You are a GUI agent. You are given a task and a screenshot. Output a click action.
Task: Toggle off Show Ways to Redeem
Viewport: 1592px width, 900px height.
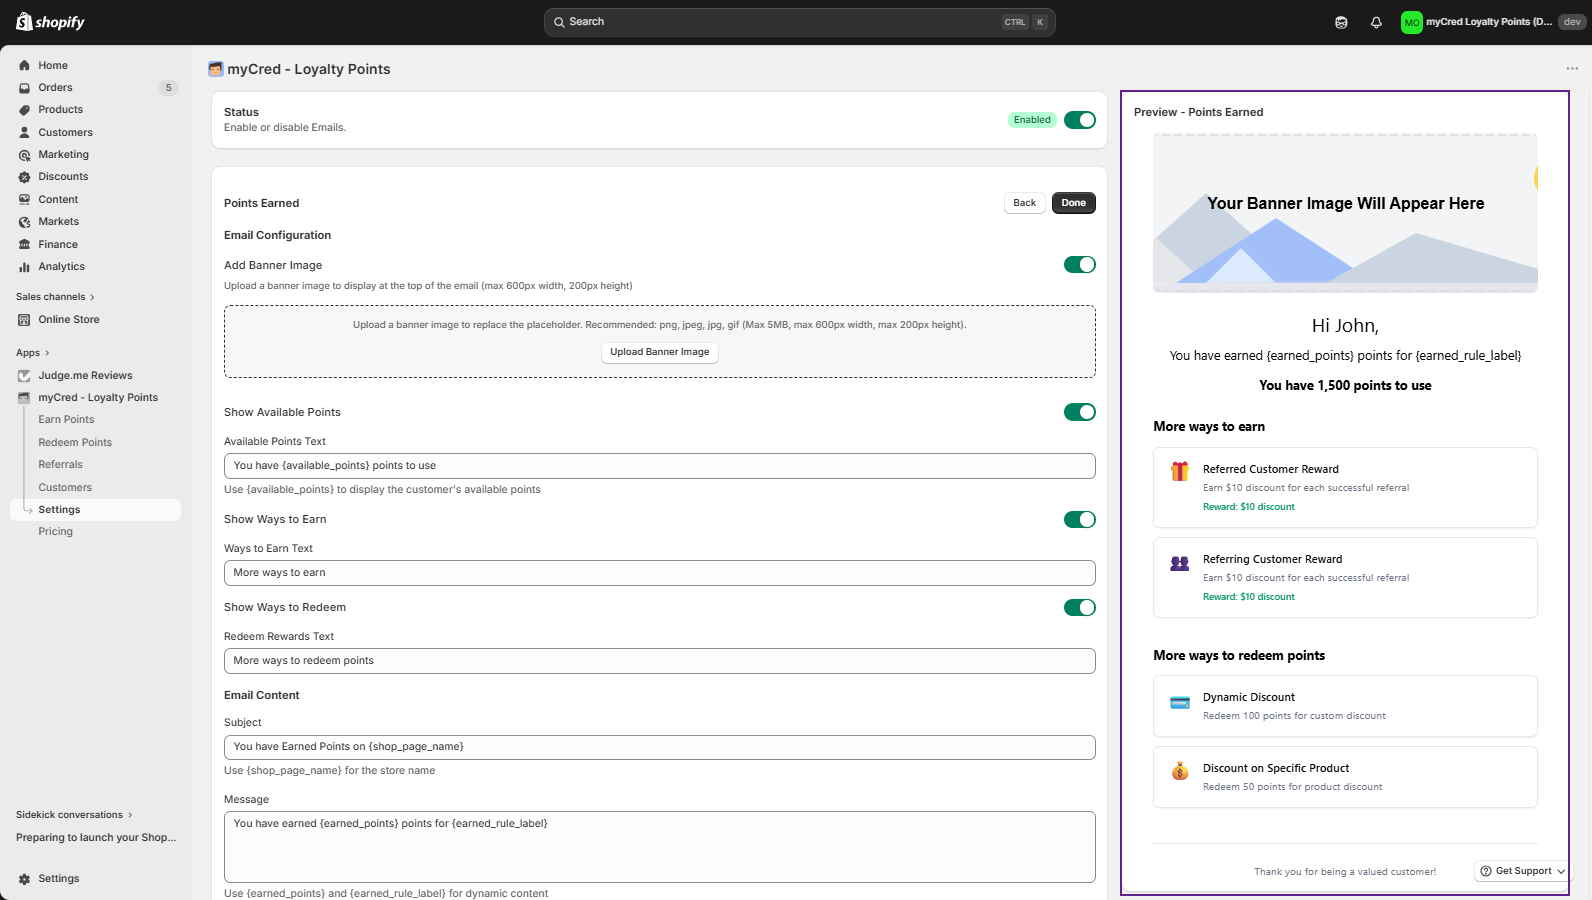click(x=1079, y=608)
